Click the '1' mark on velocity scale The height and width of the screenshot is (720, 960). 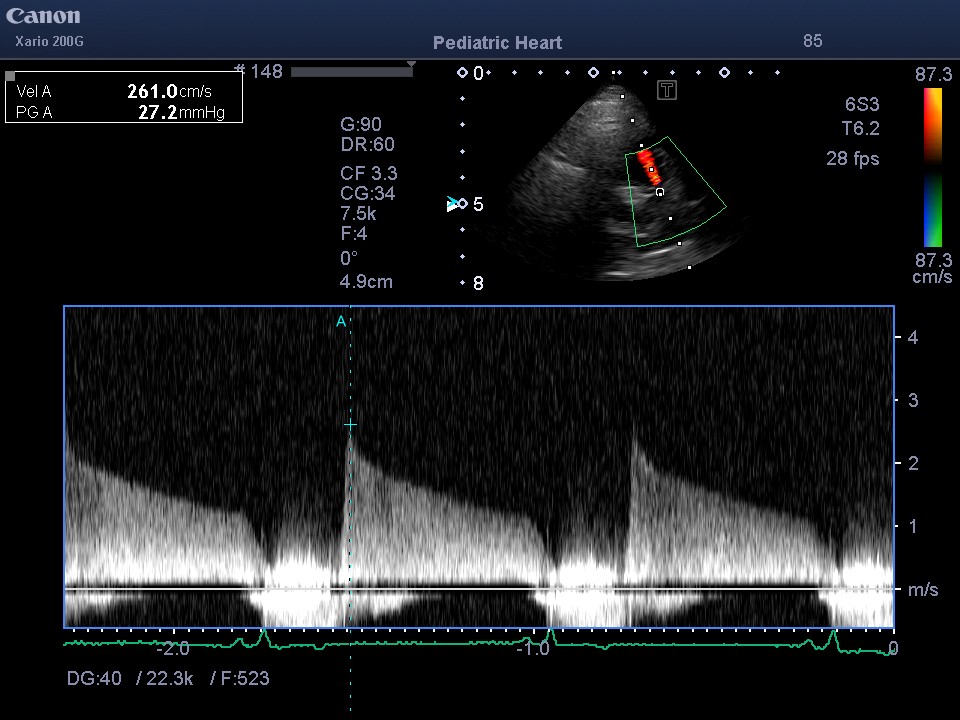[x=913, y=526]
